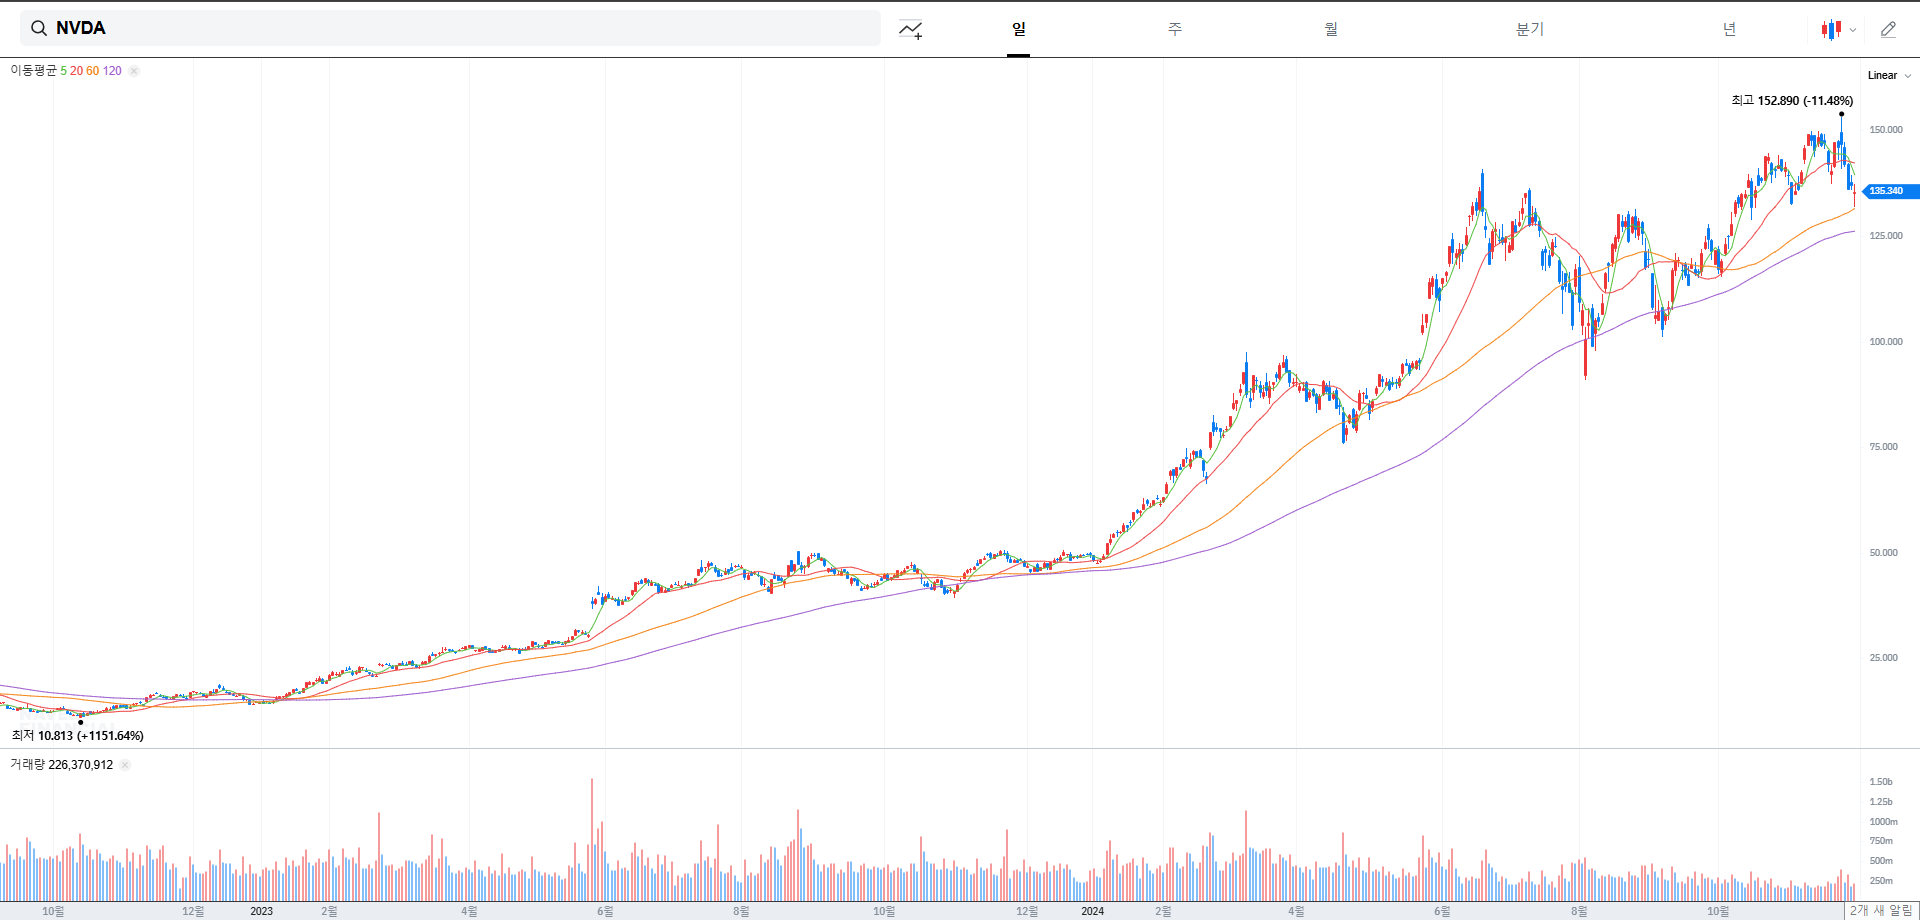The height and width of the screenshot is (920, 1920).
Task: Click the 거래량 226,370,912 label
Action: [61, 765]
